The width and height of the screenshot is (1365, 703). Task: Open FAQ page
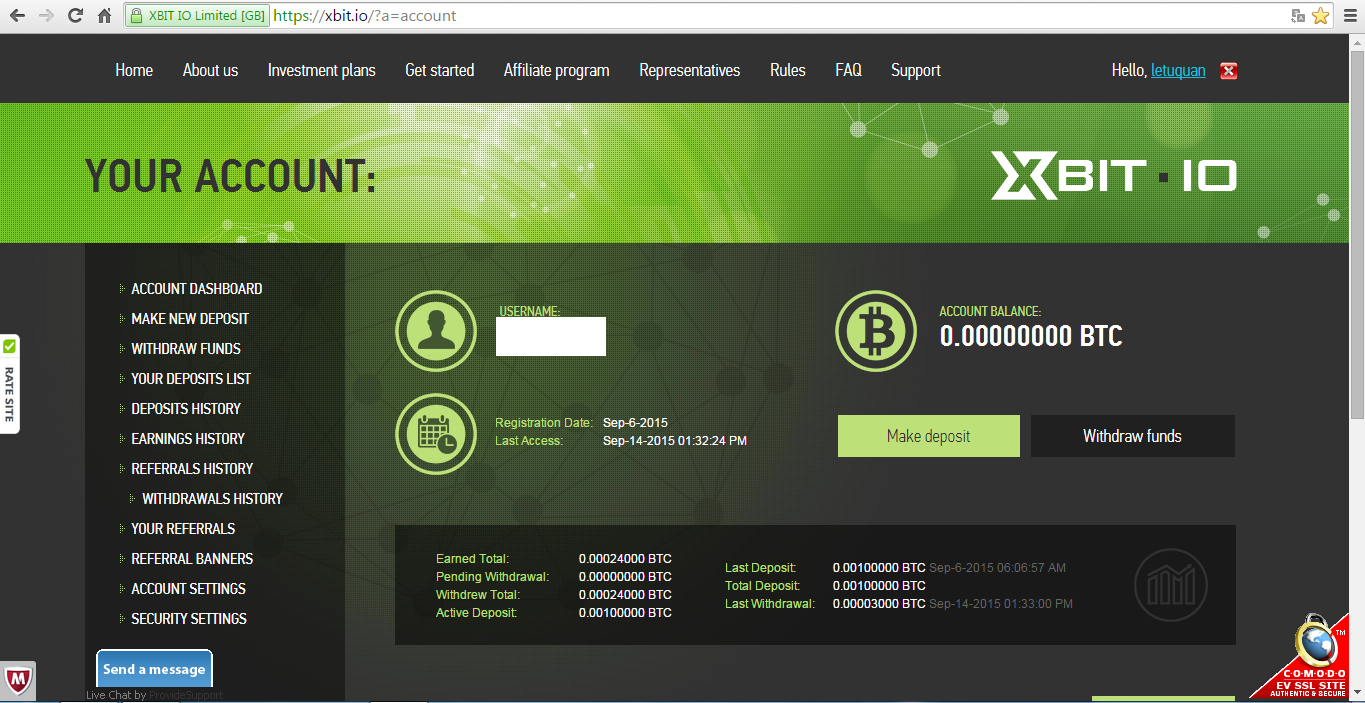tap(848, 70)
